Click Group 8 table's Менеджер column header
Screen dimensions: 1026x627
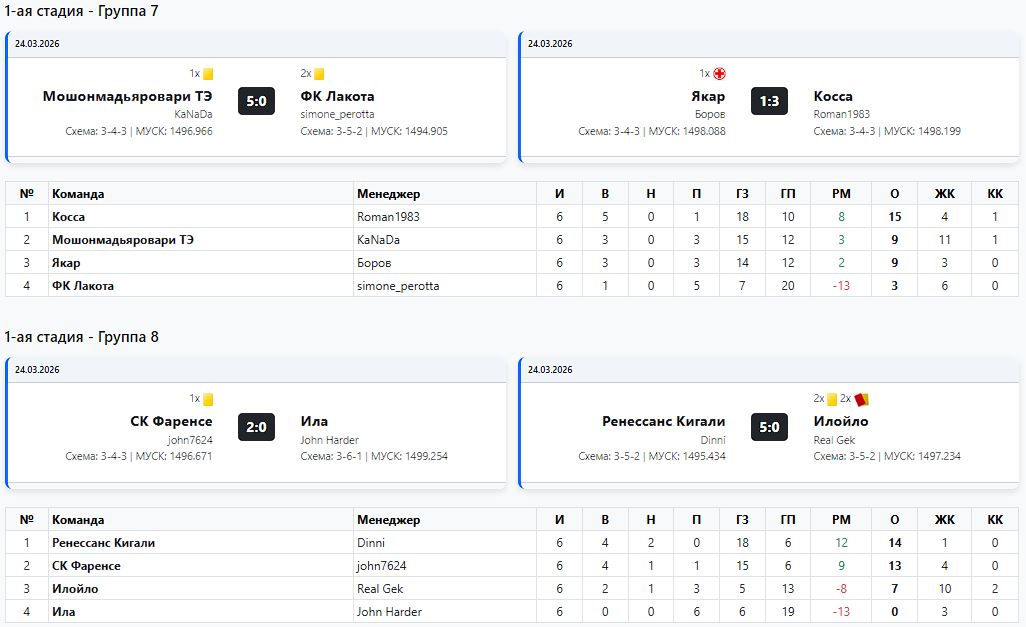pyautogui.click(x=388, y=520)
